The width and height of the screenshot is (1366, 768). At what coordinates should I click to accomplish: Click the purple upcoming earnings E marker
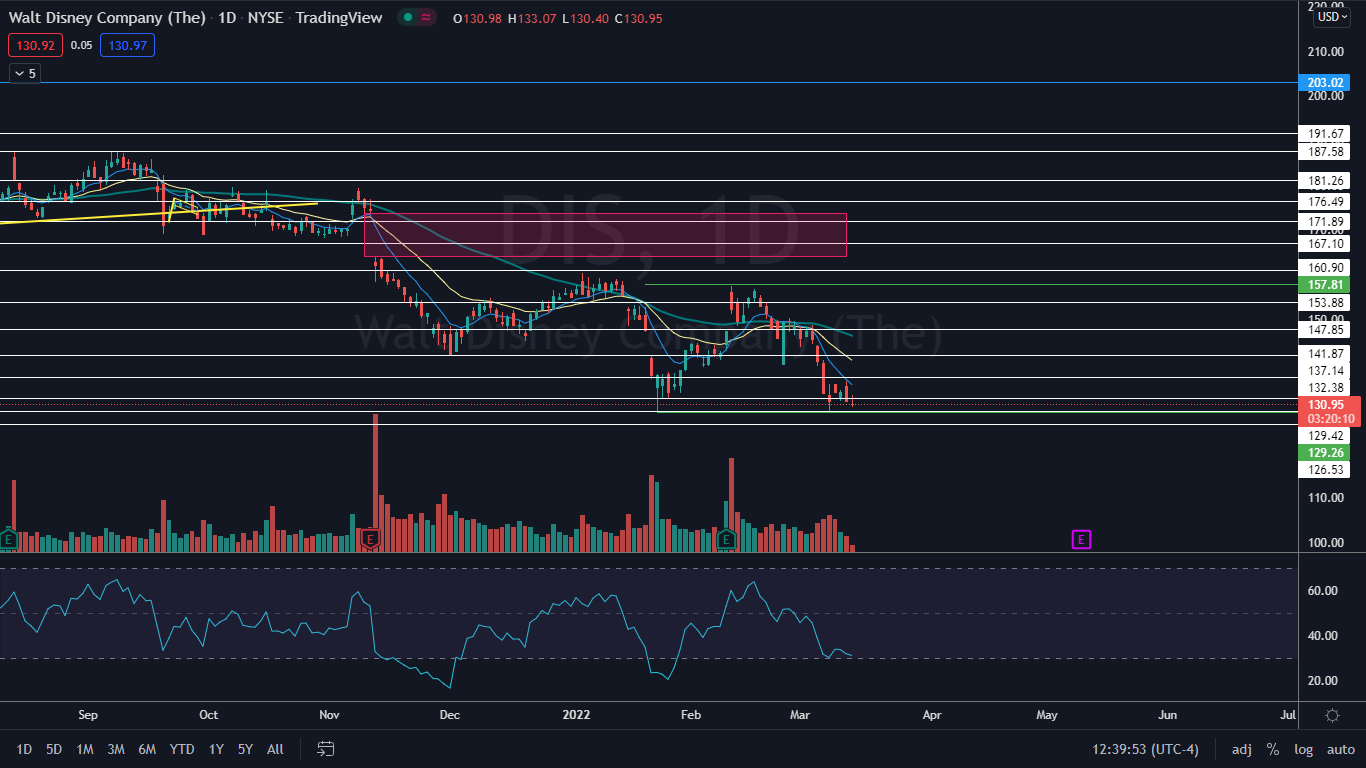1081,540
